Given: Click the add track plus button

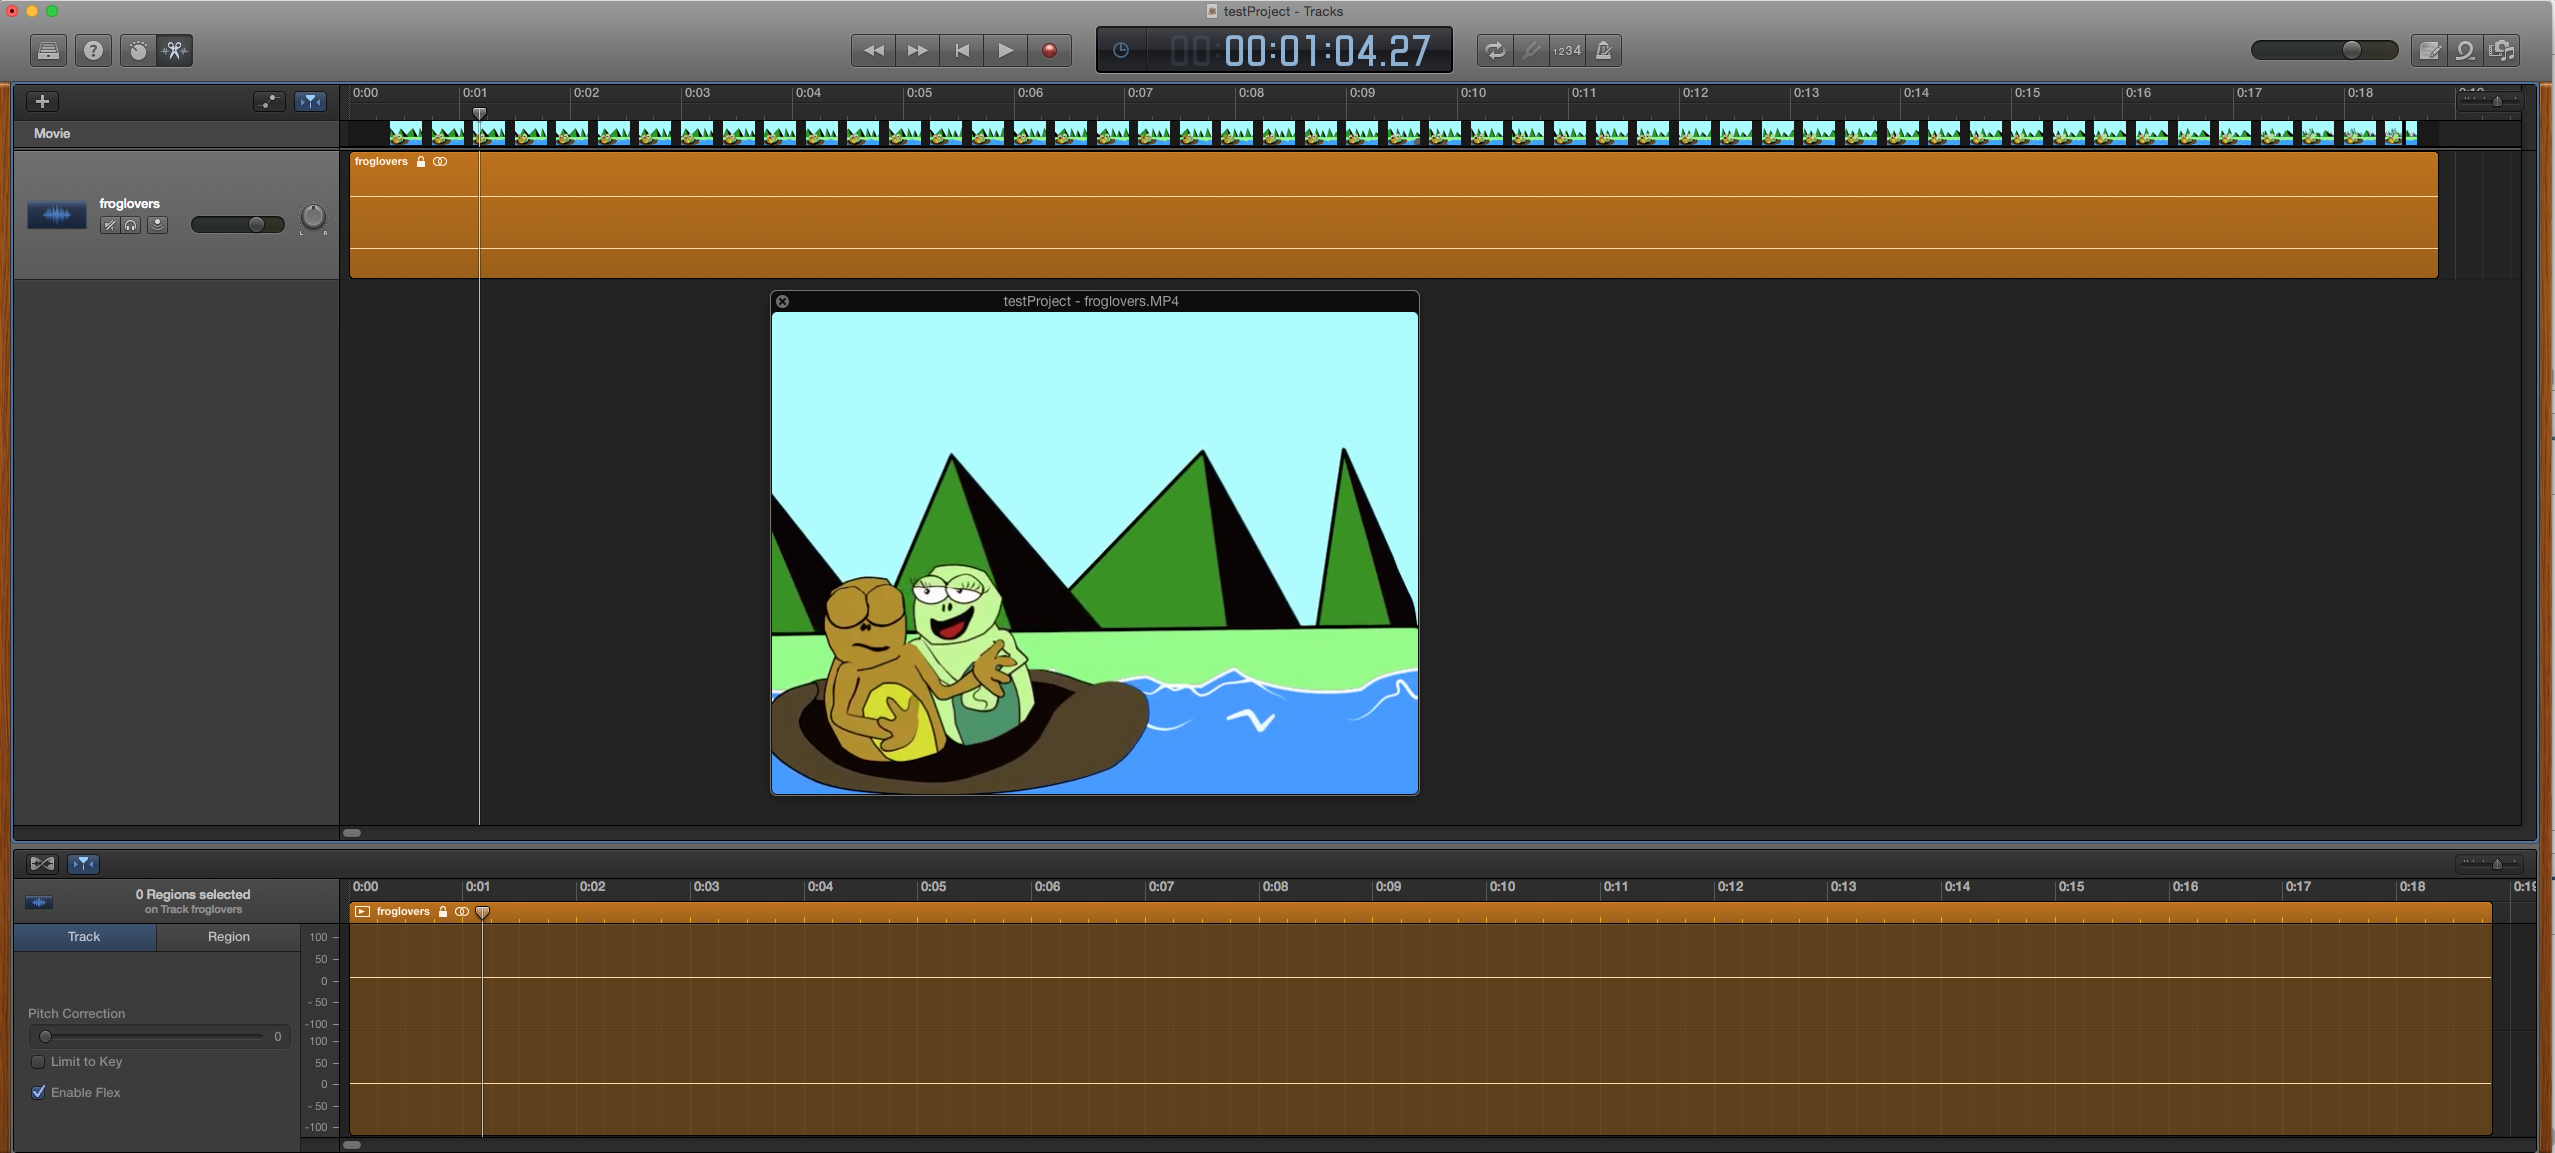Looking at the screenshot, I should click(42, 101).
